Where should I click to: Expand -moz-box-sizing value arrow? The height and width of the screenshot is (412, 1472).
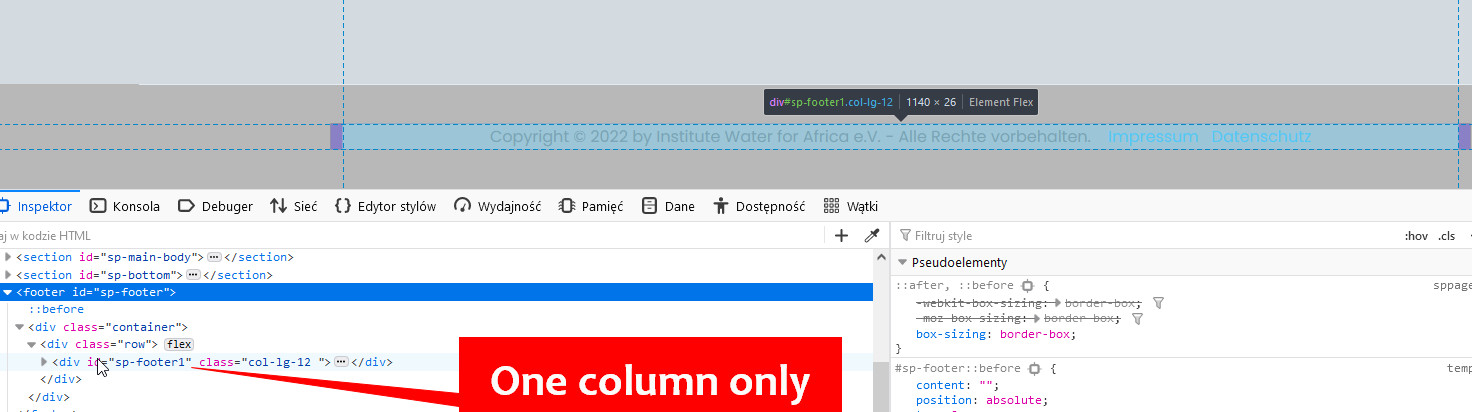pyautogui.click(x=1037, y=318)
